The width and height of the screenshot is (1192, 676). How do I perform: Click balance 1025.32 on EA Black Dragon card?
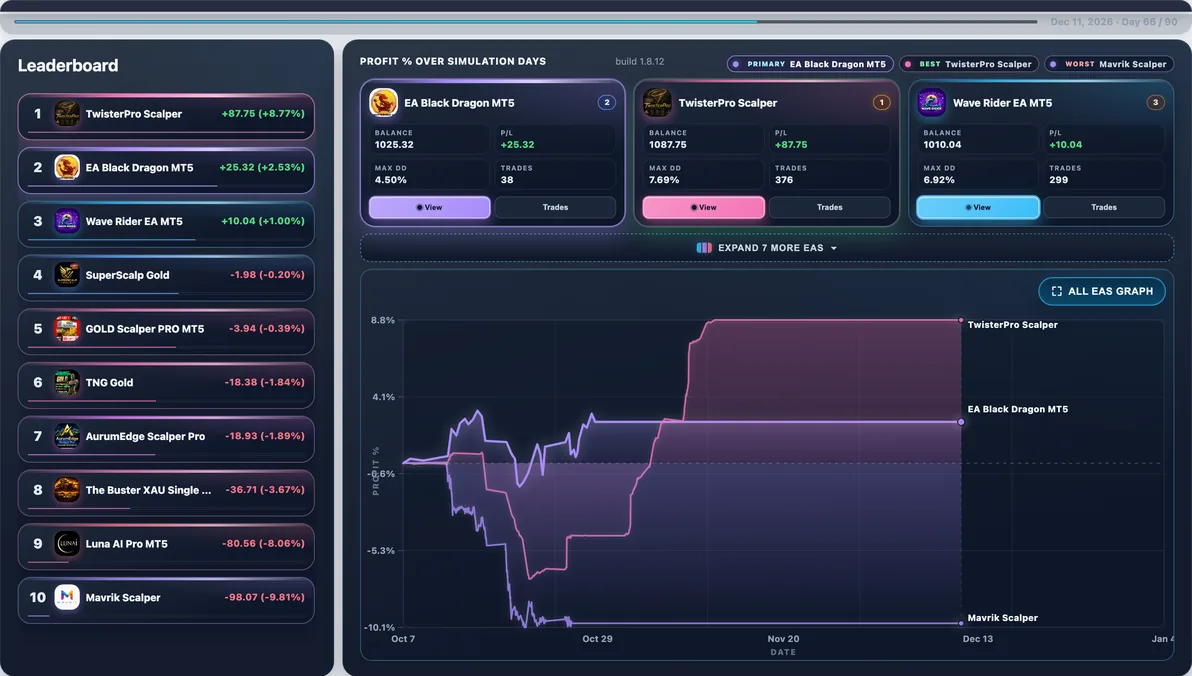(394, 144)
